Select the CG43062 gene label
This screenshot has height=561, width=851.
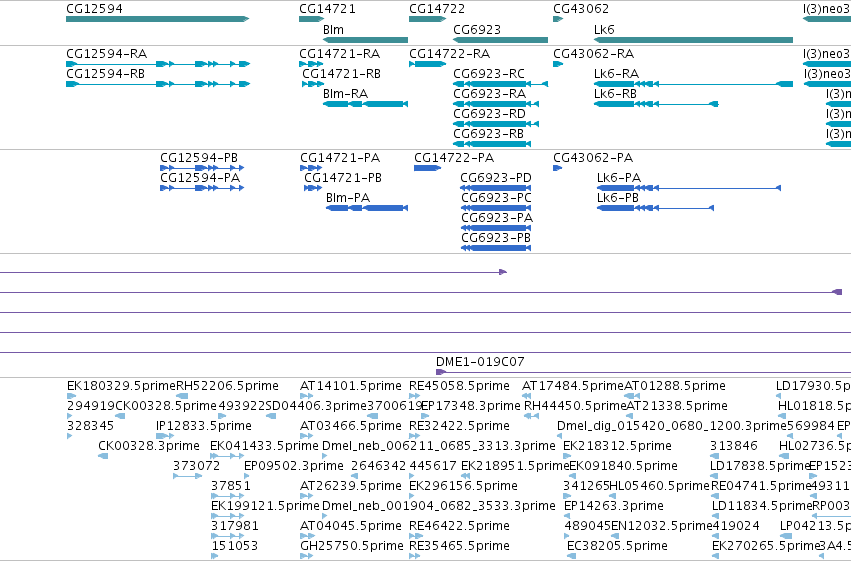point(581,9)
